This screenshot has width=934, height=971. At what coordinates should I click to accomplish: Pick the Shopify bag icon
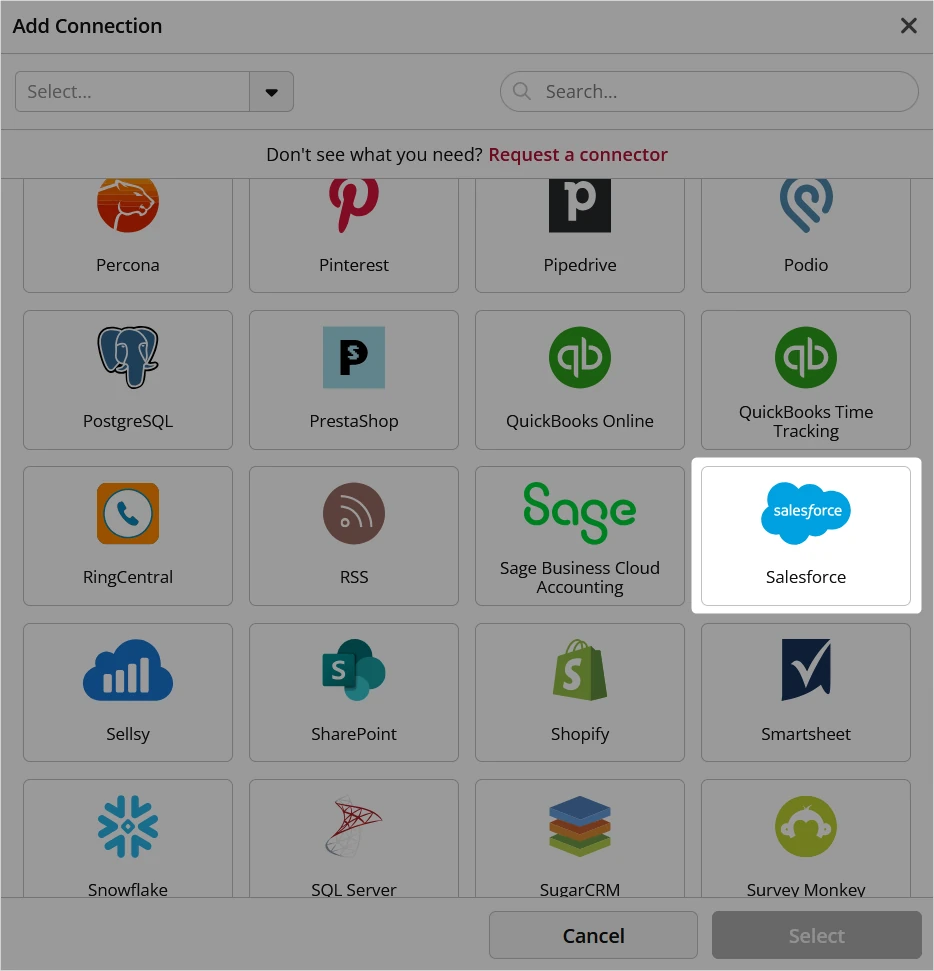coord(580,670)
